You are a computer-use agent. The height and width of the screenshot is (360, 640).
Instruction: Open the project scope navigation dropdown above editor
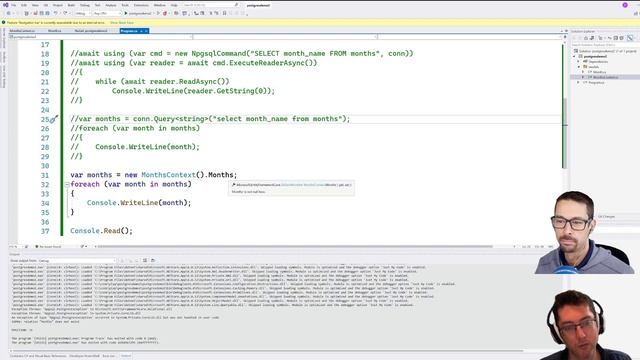click(x=101, y=37)
